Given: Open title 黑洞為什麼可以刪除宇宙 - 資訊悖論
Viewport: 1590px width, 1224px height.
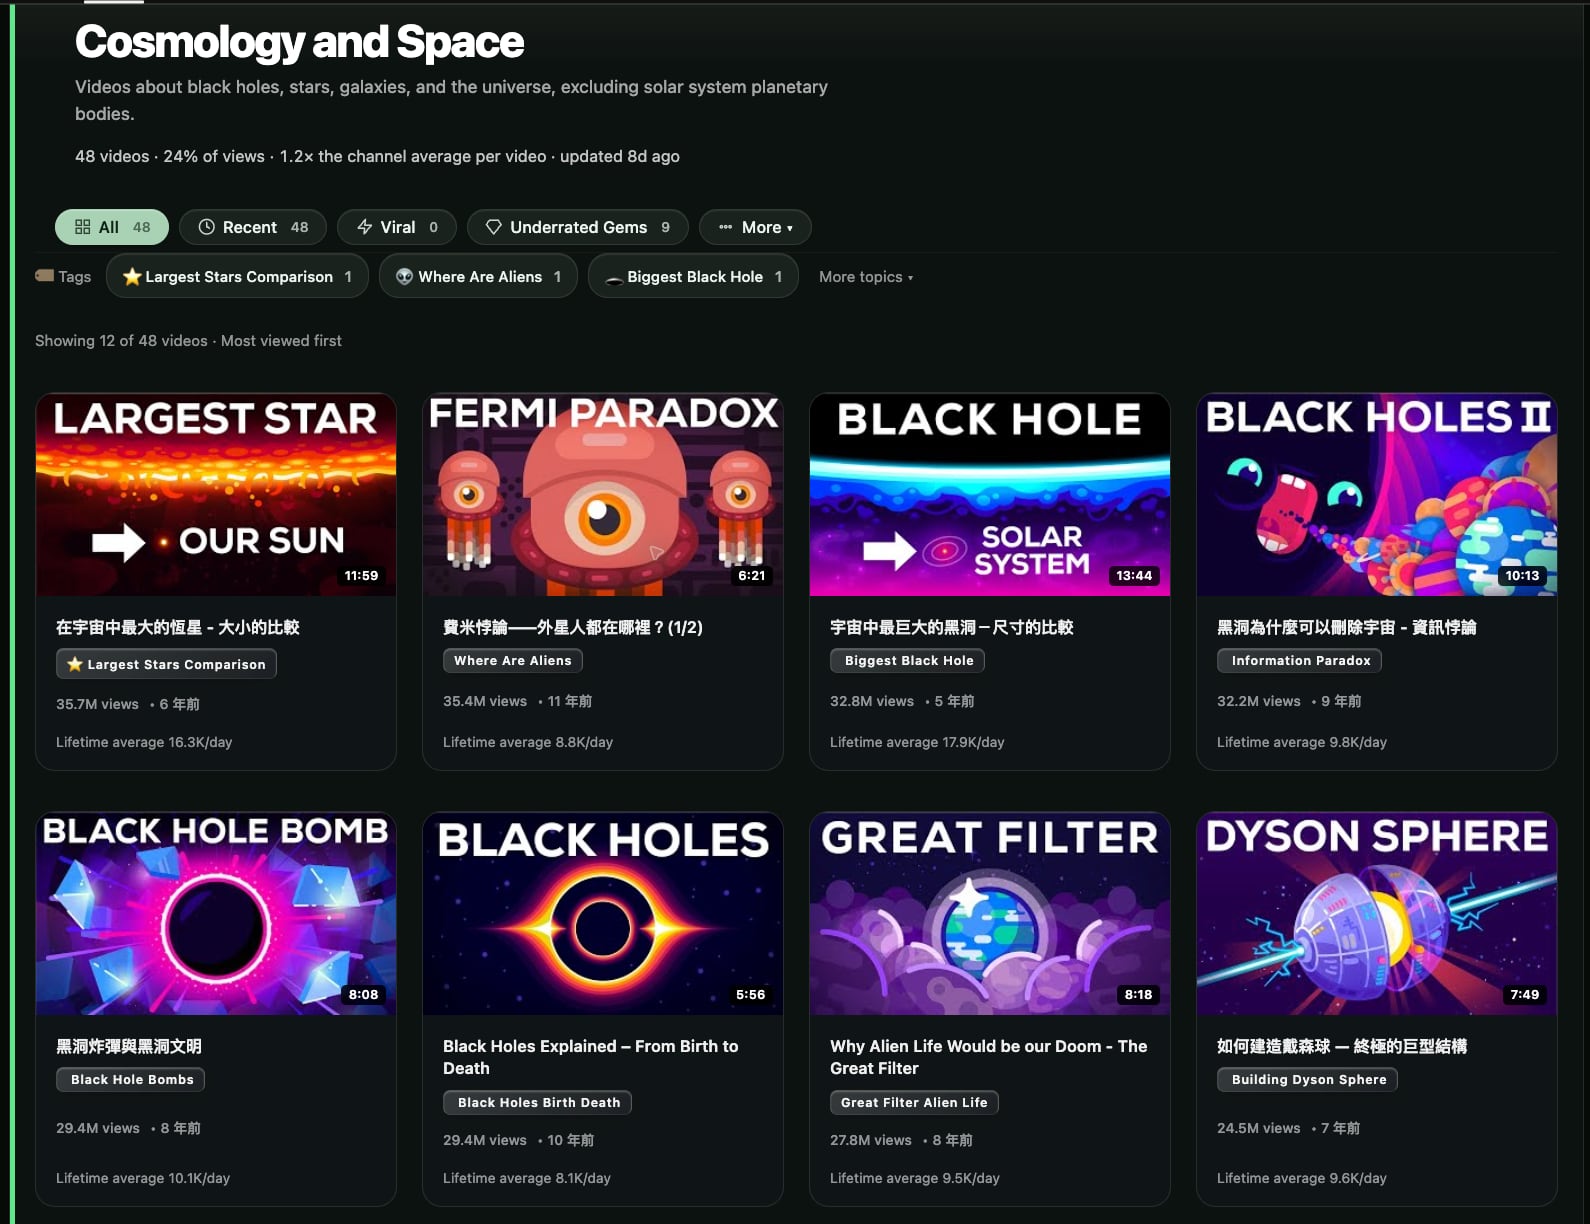Looking at the screenshot, I should pos(1347,627).
